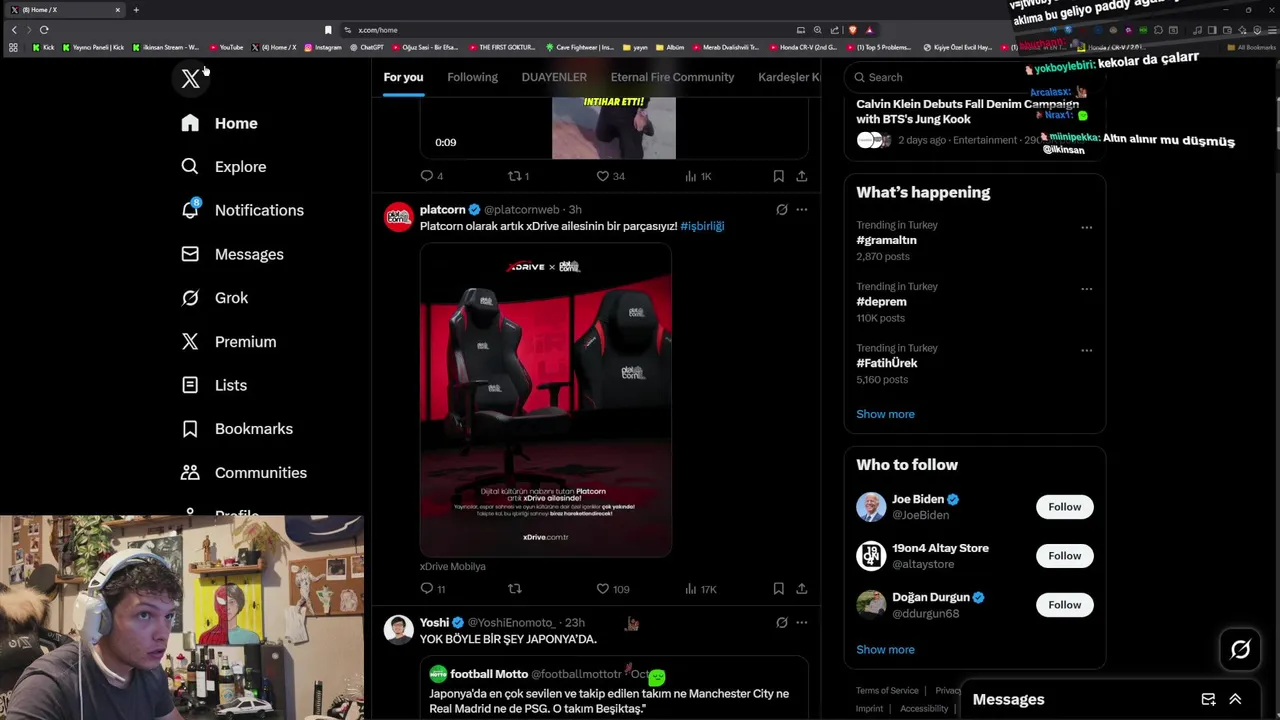Screen dimensions: 1280x720
Task: Reply to the platcorn post
Action: point(432,589)
